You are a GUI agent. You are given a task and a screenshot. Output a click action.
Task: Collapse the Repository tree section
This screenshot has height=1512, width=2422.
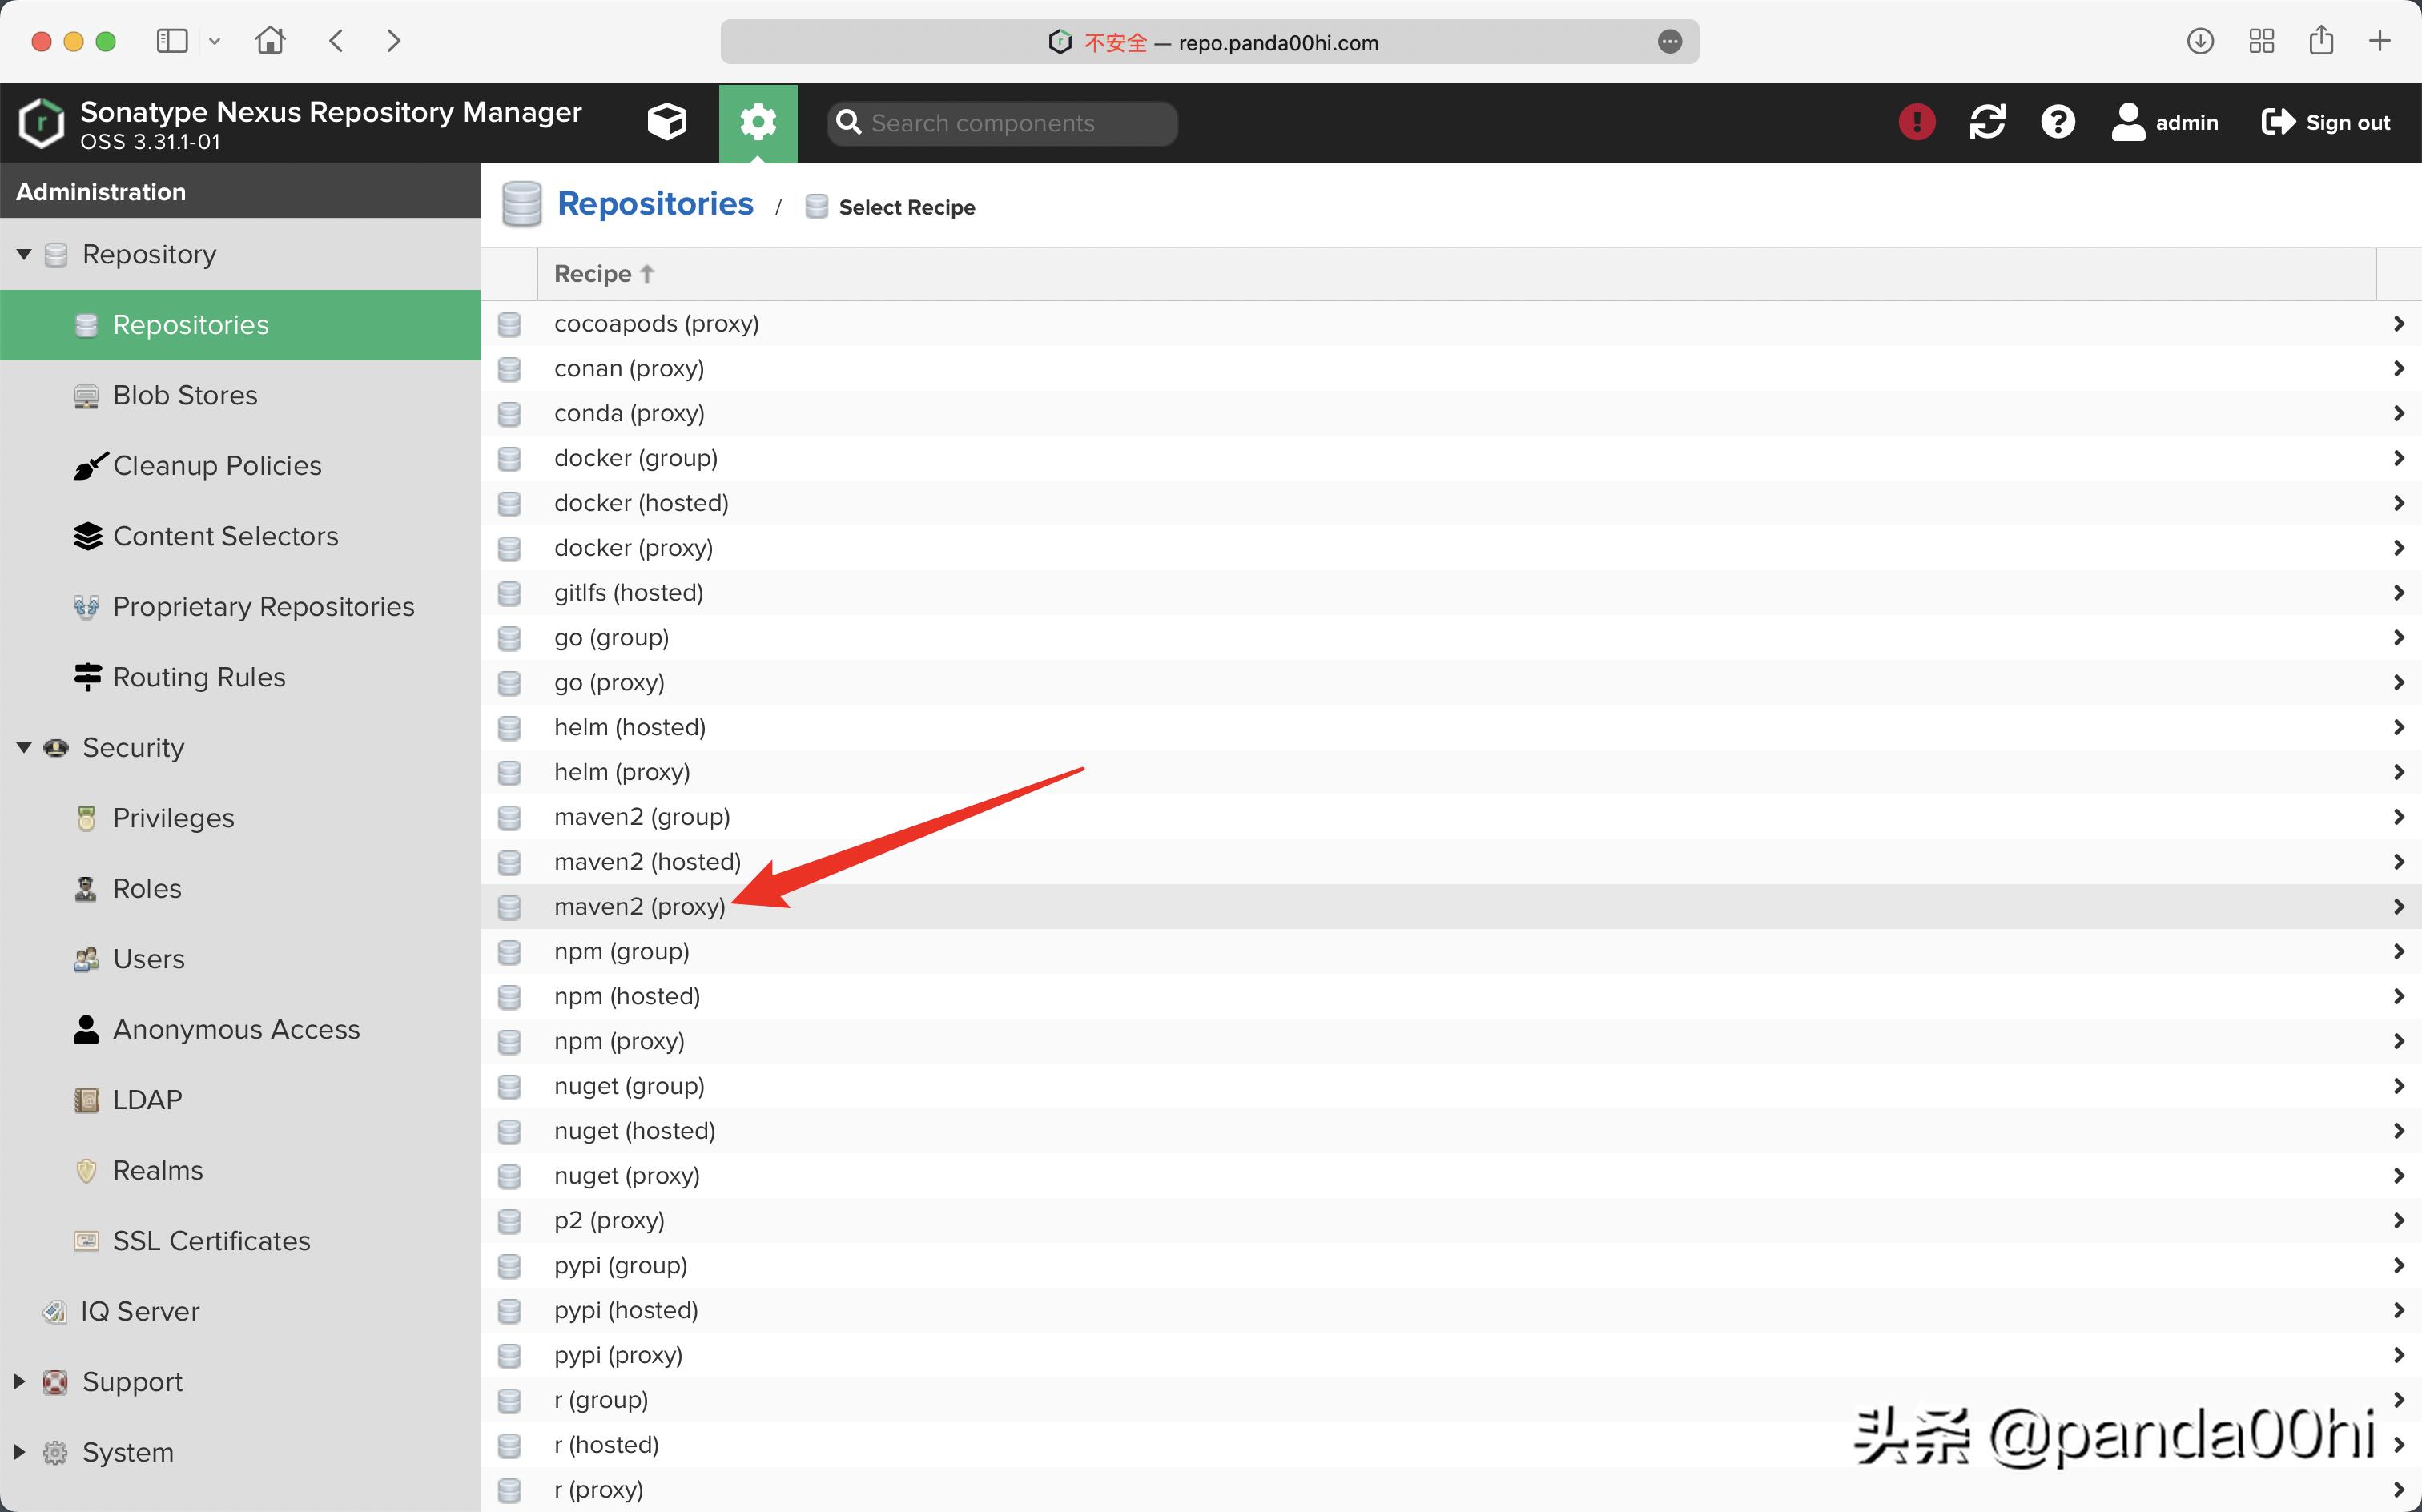[x=24, y=254]
